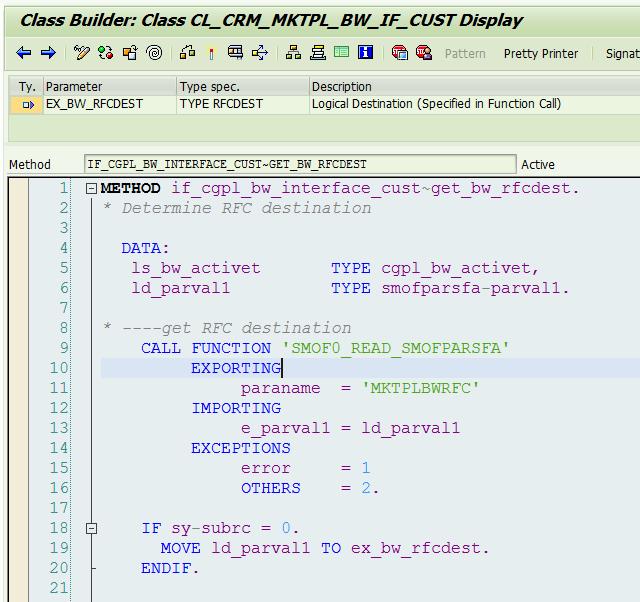Click the Test/Execute icon
This screenshot has width=640, height=602.
click(x=236, y=53)
